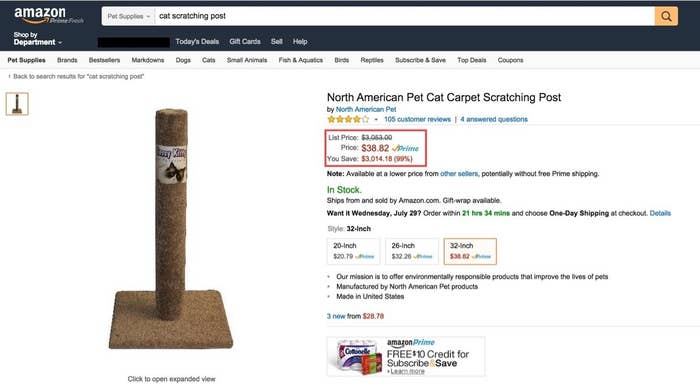This screenshot has width=700, height=389.
Task: Go to the Cats category tab
Action: [208, 60]
